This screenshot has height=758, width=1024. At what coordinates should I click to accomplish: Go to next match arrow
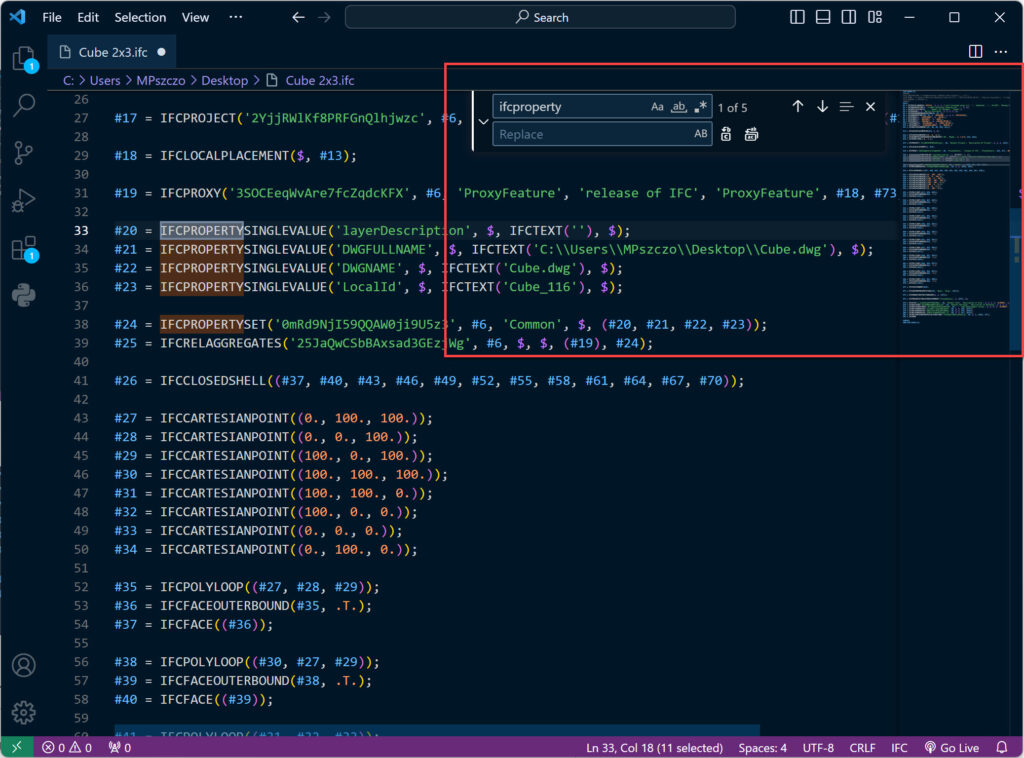[822, 106]
